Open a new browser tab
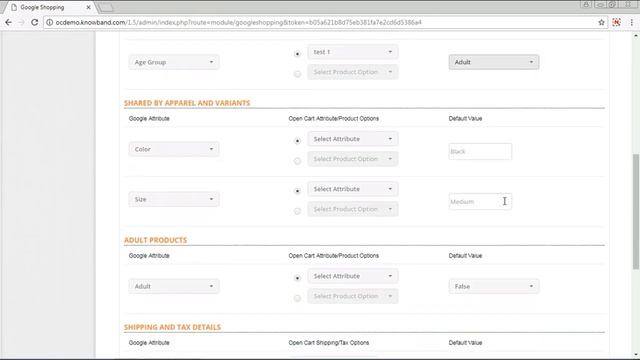Image resolution: width=640 pixels, height=360 pixels. 106,7
